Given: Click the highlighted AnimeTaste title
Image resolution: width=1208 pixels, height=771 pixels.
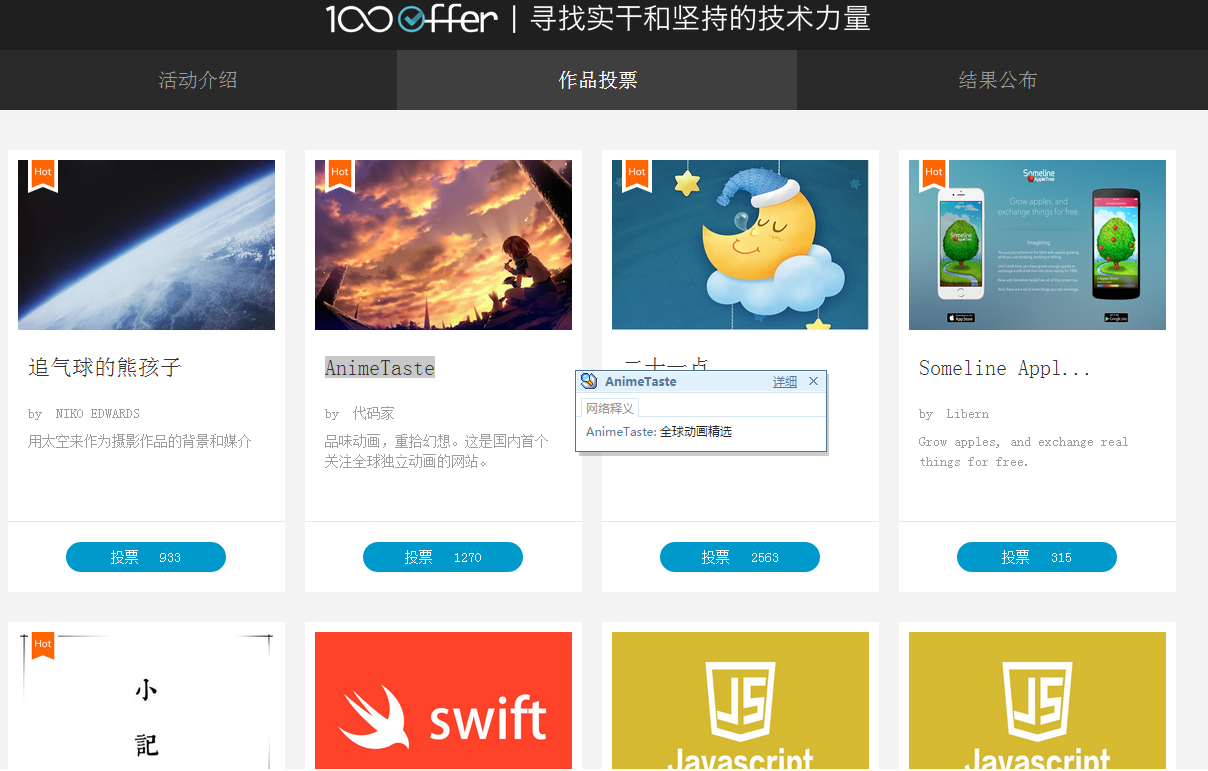Looking at the screenshot, I should coord(380,368).
